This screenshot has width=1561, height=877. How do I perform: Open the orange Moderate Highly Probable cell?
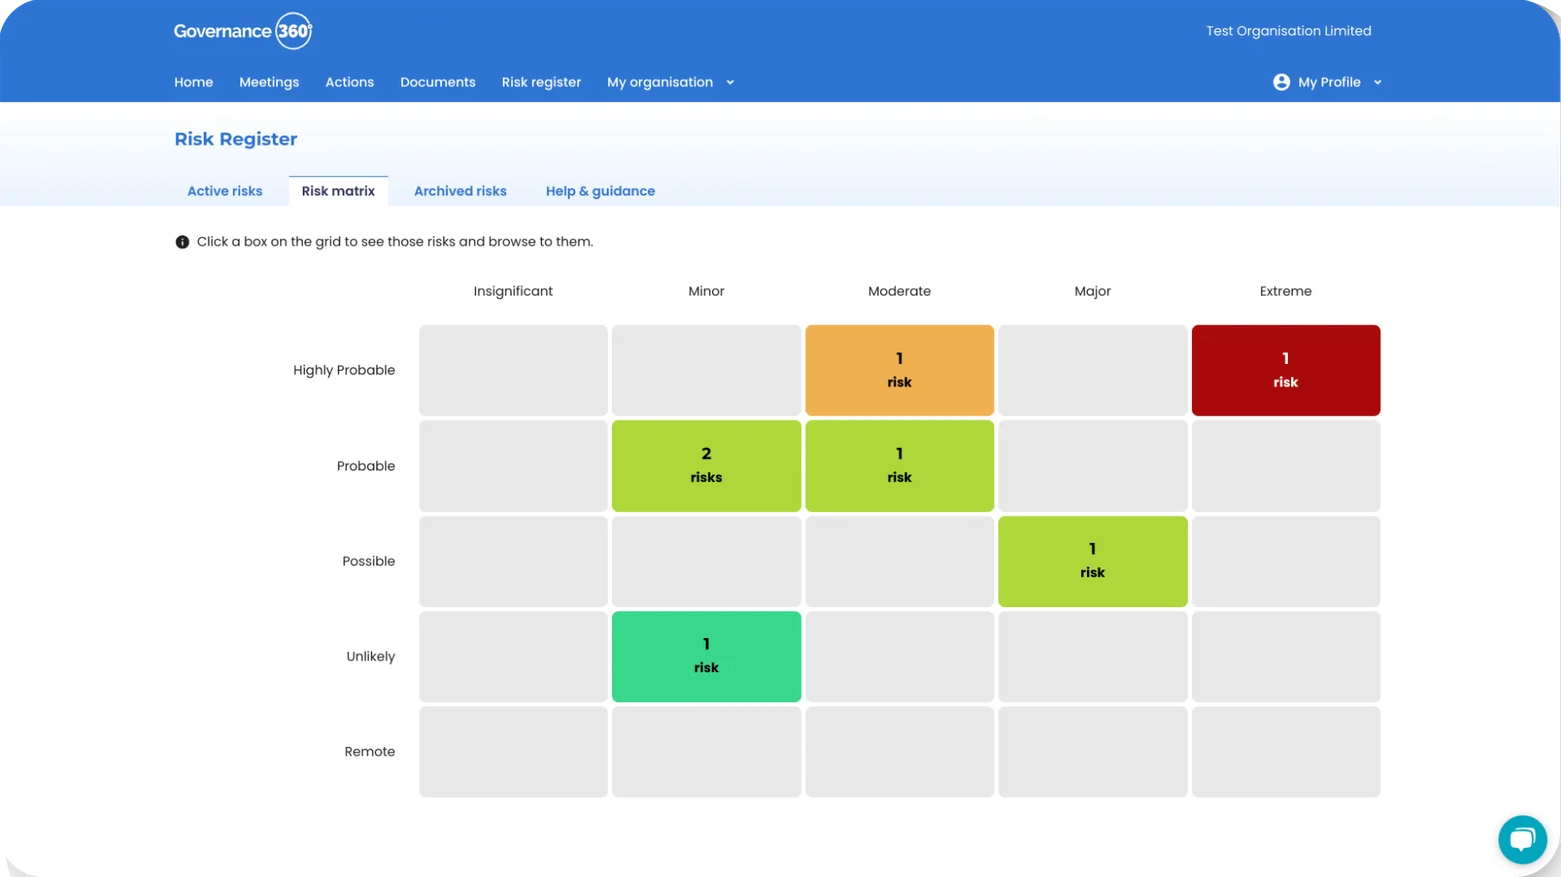click(x=899, y=370)
